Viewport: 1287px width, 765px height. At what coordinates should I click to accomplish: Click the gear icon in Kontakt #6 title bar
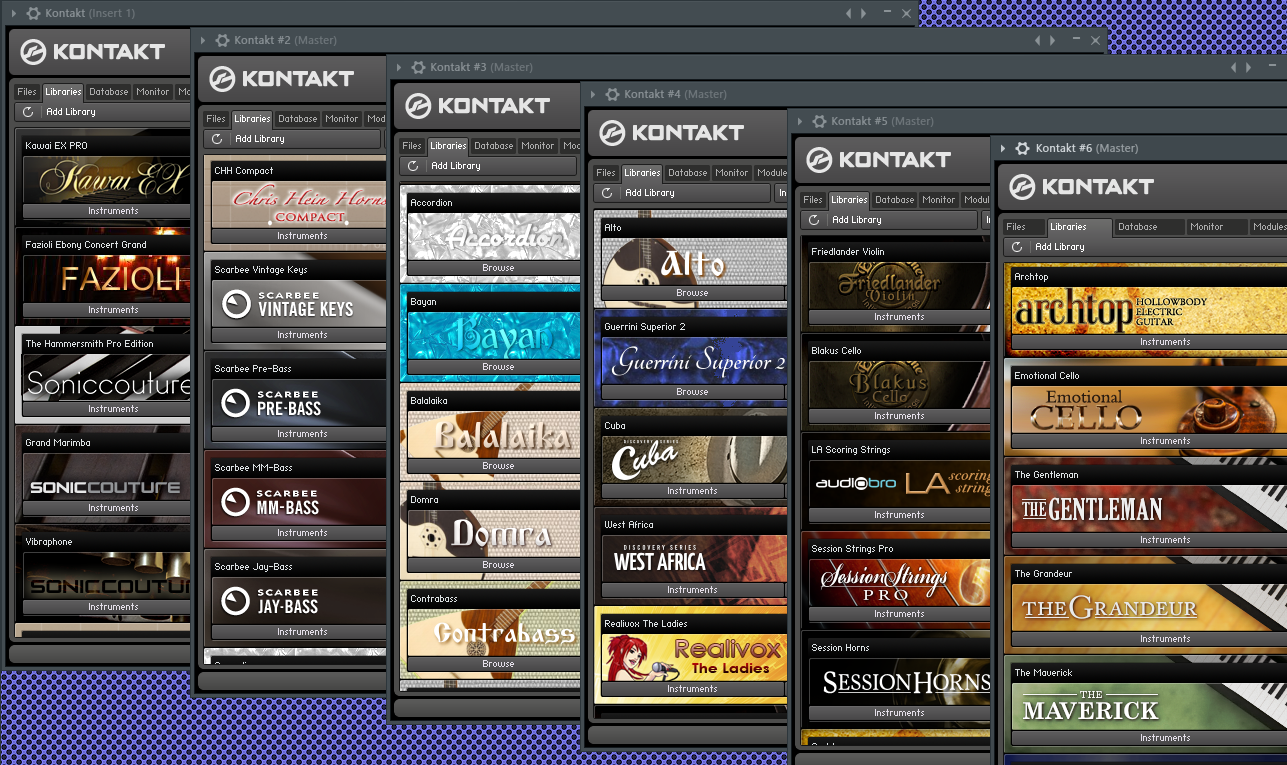click(1022, 148)
